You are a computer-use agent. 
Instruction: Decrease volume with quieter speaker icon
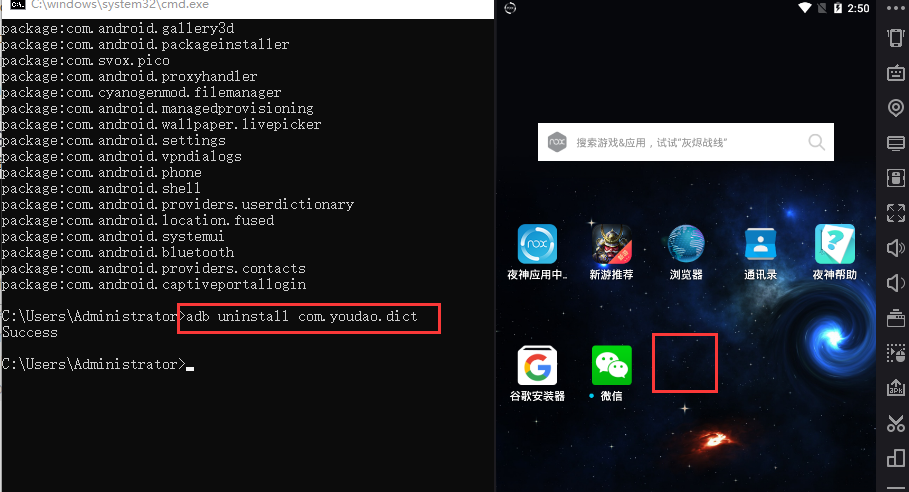pyautogui.click(x=896, y=283)
